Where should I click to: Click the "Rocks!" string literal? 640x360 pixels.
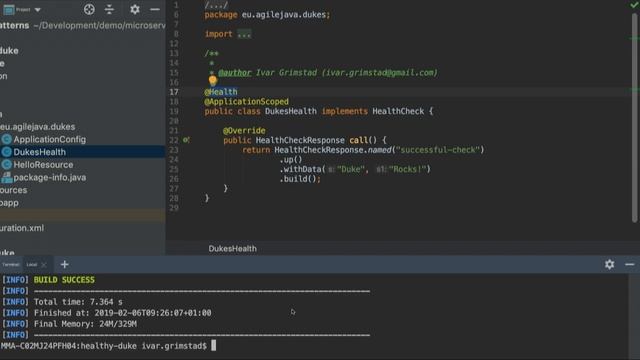pyautogui.click(x=407, y=169)
